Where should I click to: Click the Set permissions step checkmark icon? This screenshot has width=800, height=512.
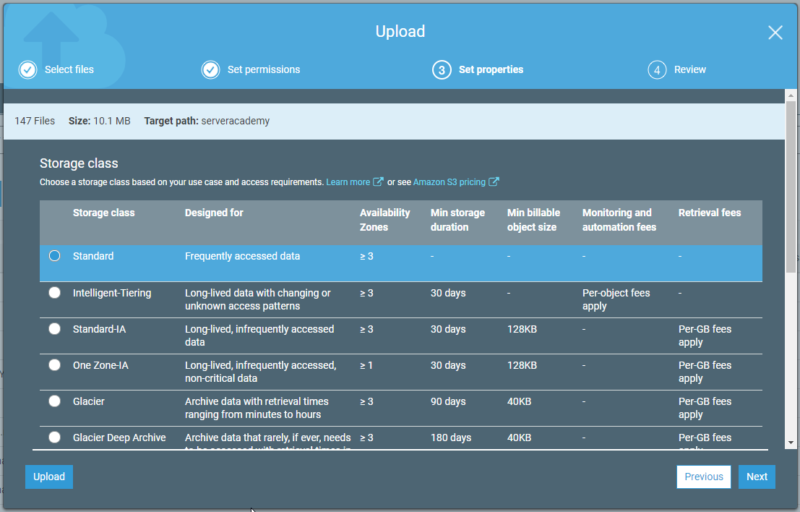pyautogui.click(x=210, y=70)
